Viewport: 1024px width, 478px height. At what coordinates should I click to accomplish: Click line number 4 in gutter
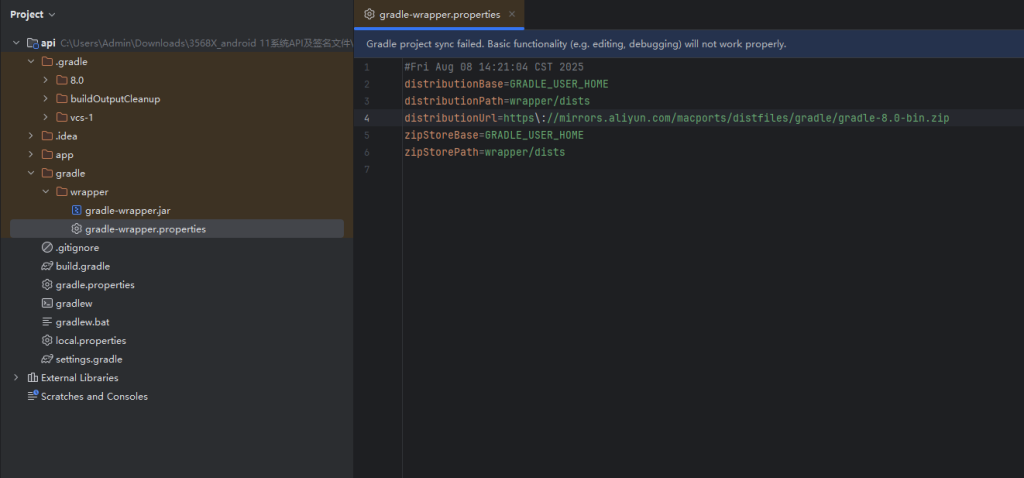(x=366, y=118)
